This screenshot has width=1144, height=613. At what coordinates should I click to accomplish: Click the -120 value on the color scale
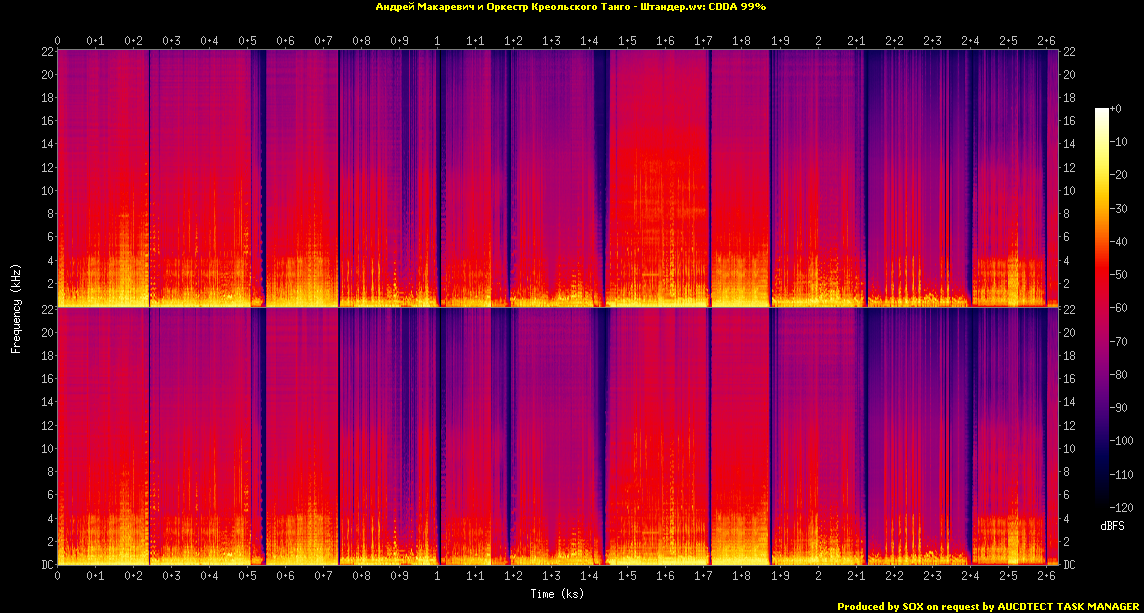1123,507
